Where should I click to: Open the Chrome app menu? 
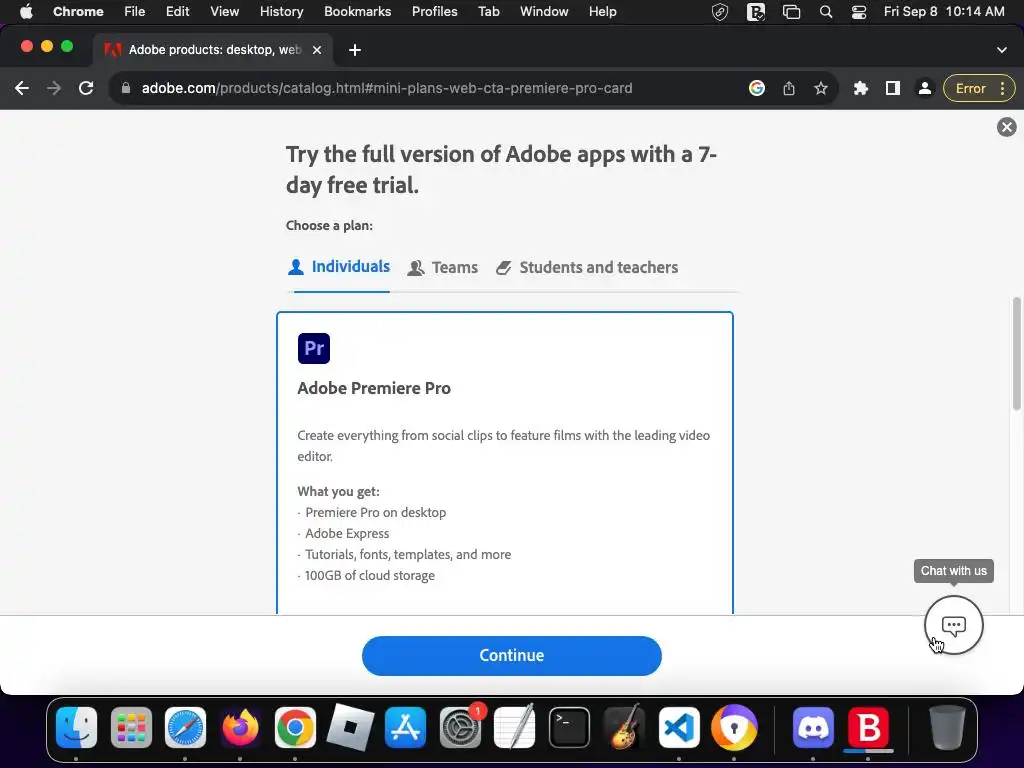click(x=78, y=12)
